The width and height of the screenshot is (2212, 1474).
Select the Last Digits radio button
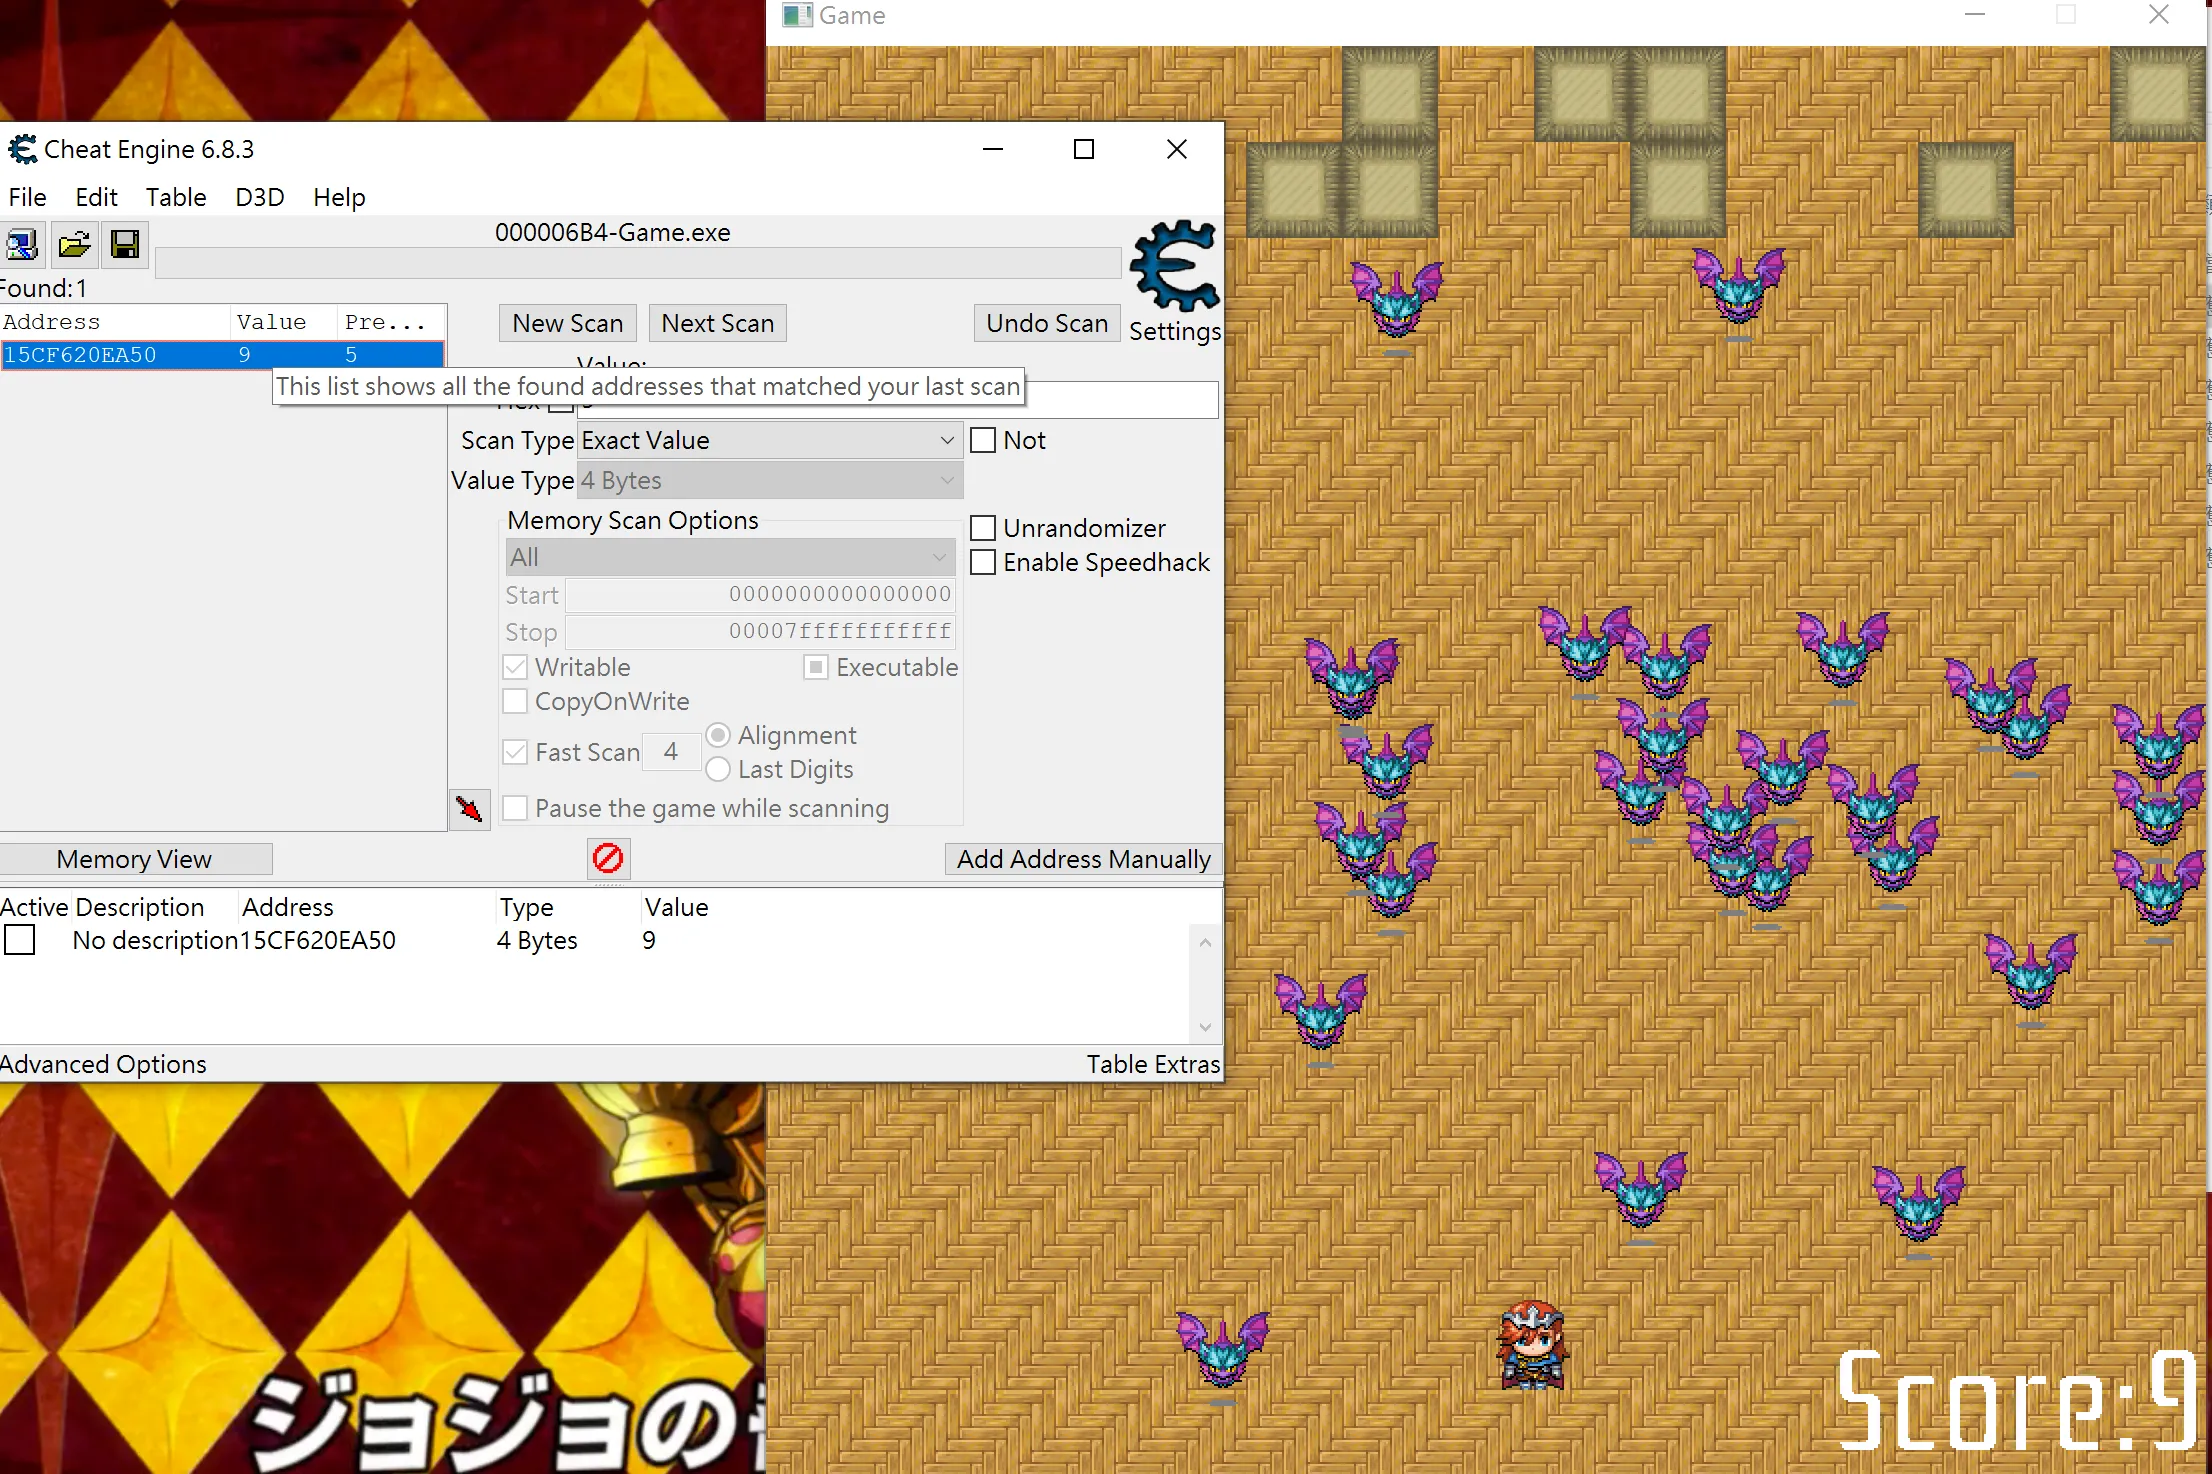tap(718, 769)
